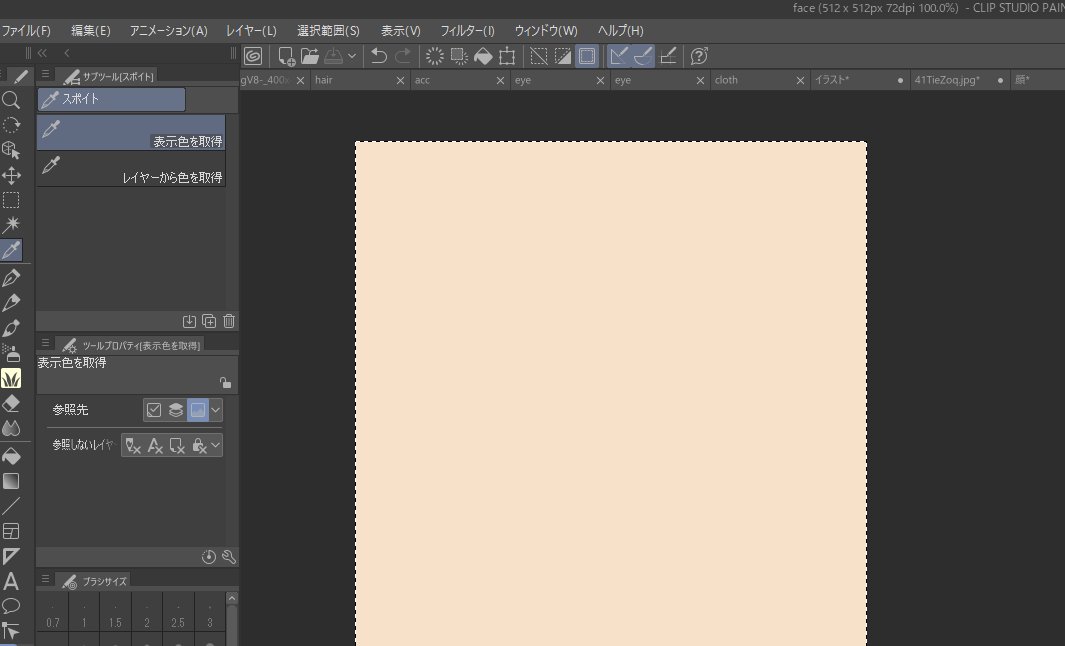Open Clip Studio support help icon

pyautogui.click(x=699, y=56)
